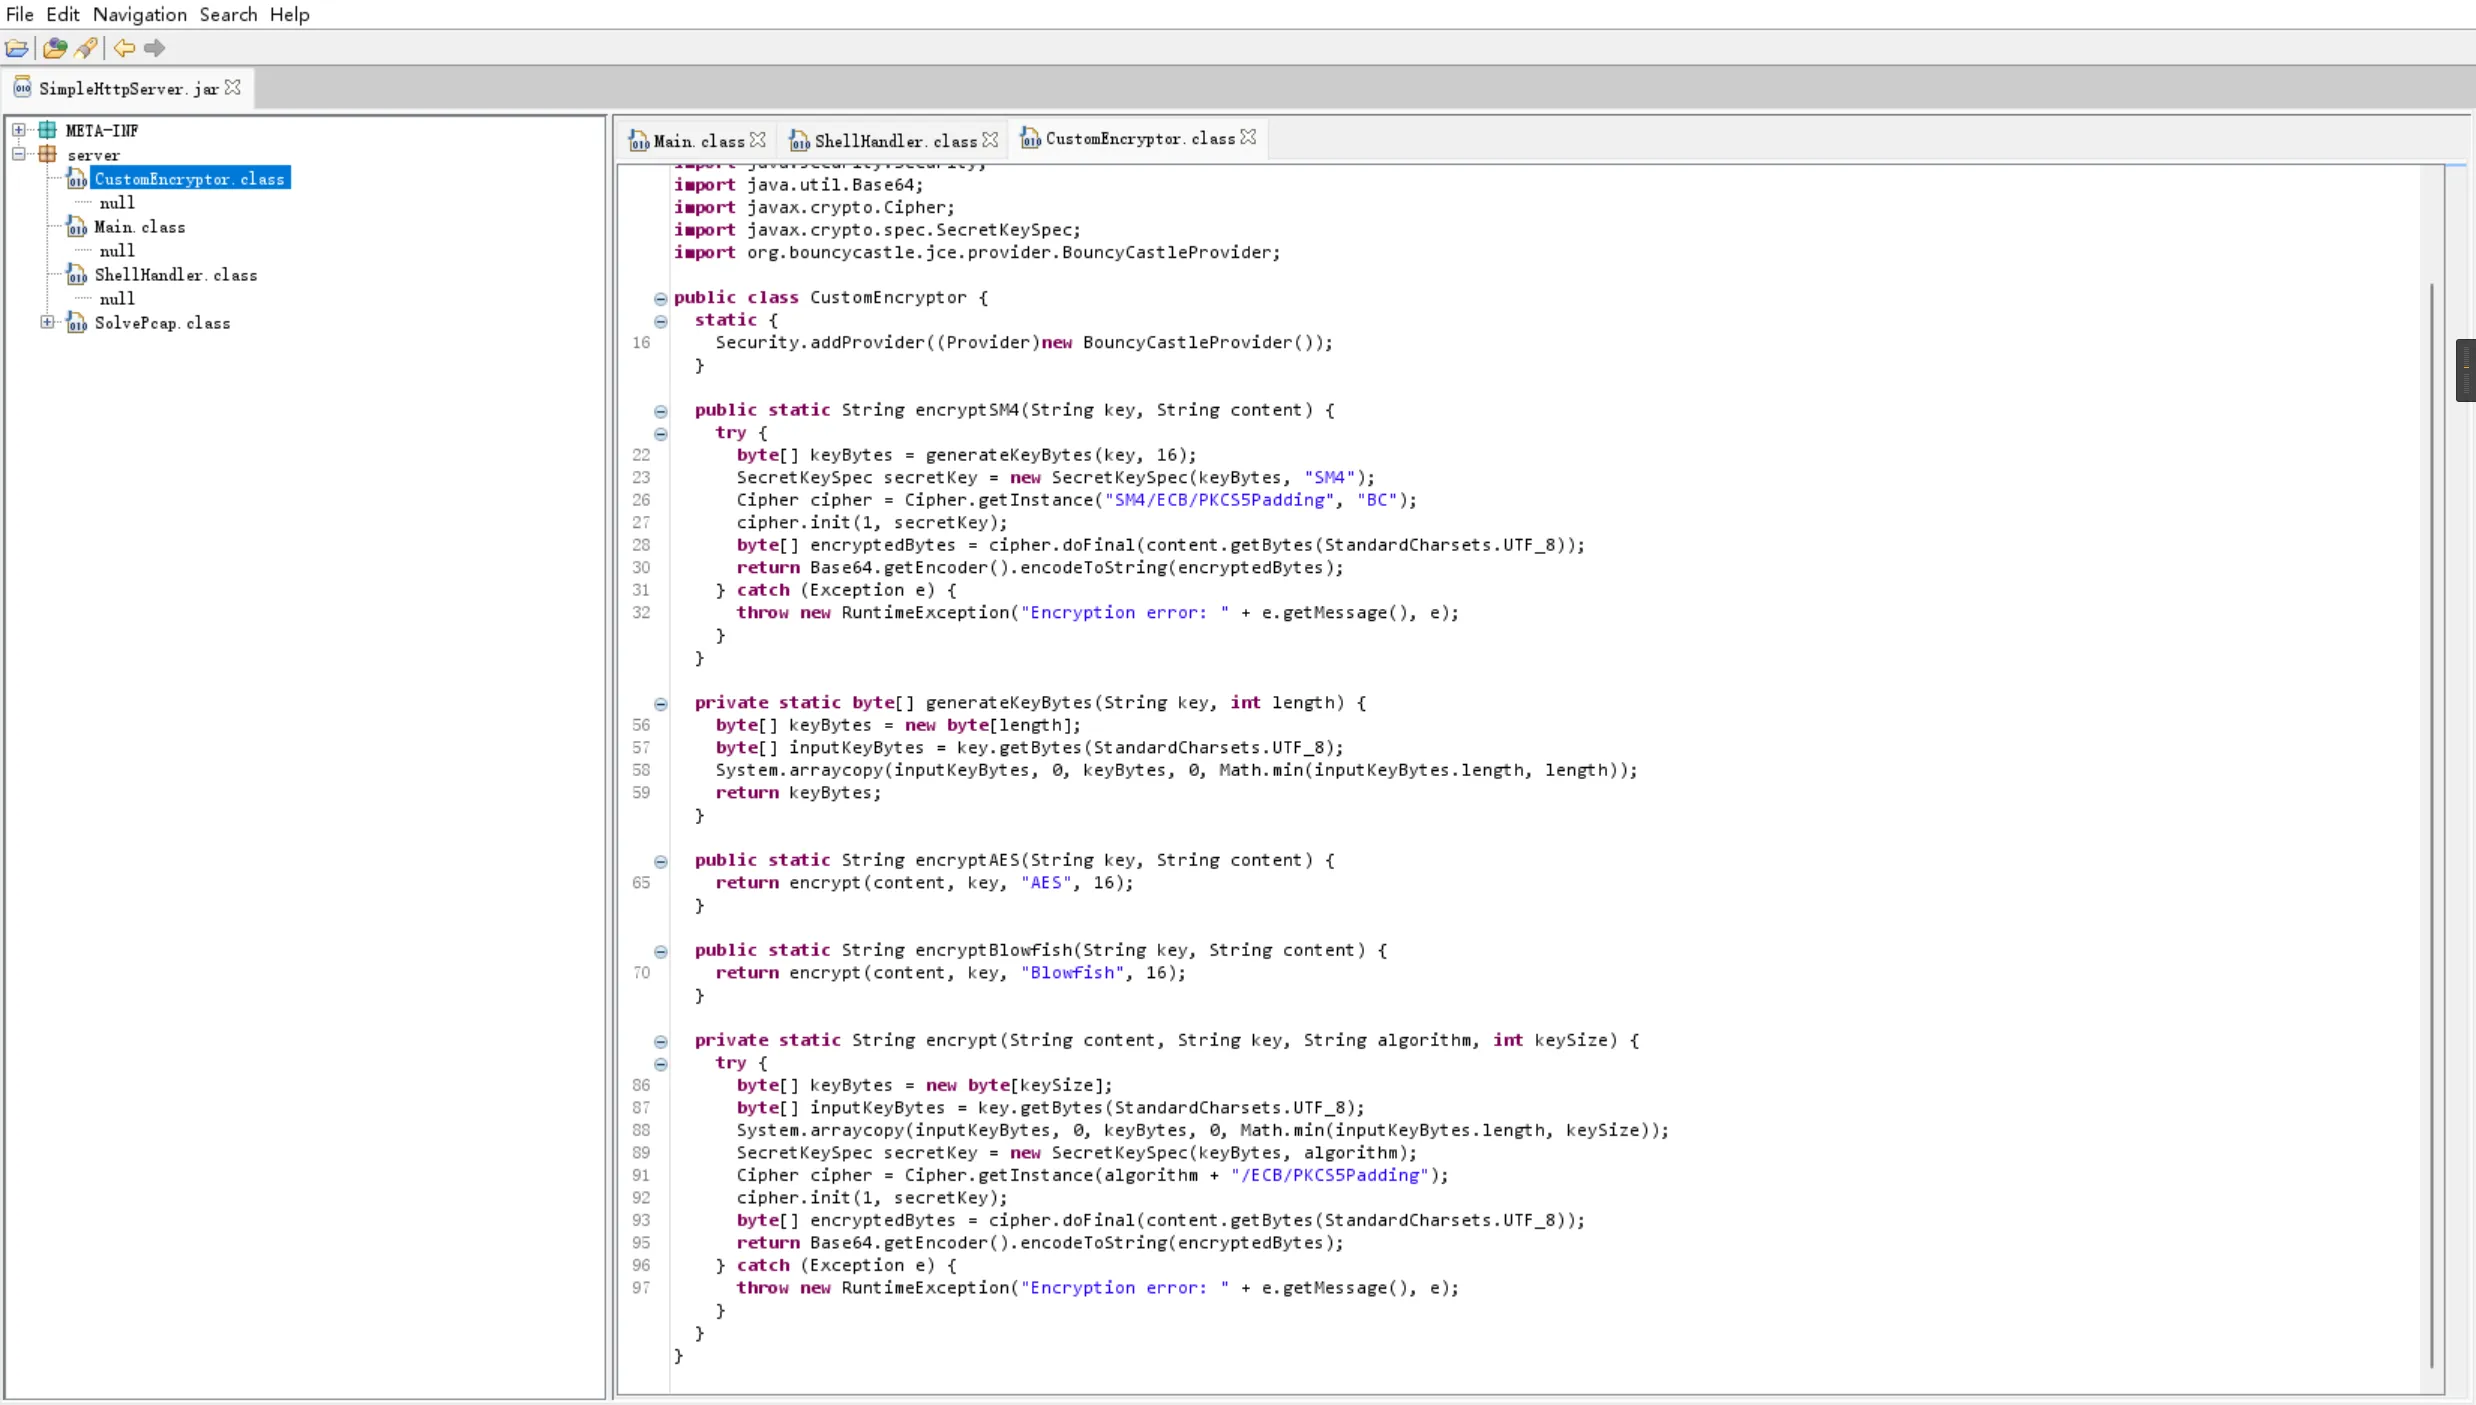Click the gray Forward arrow icon
Screen dimensions: 2476x1405
[x=154, y=48]
